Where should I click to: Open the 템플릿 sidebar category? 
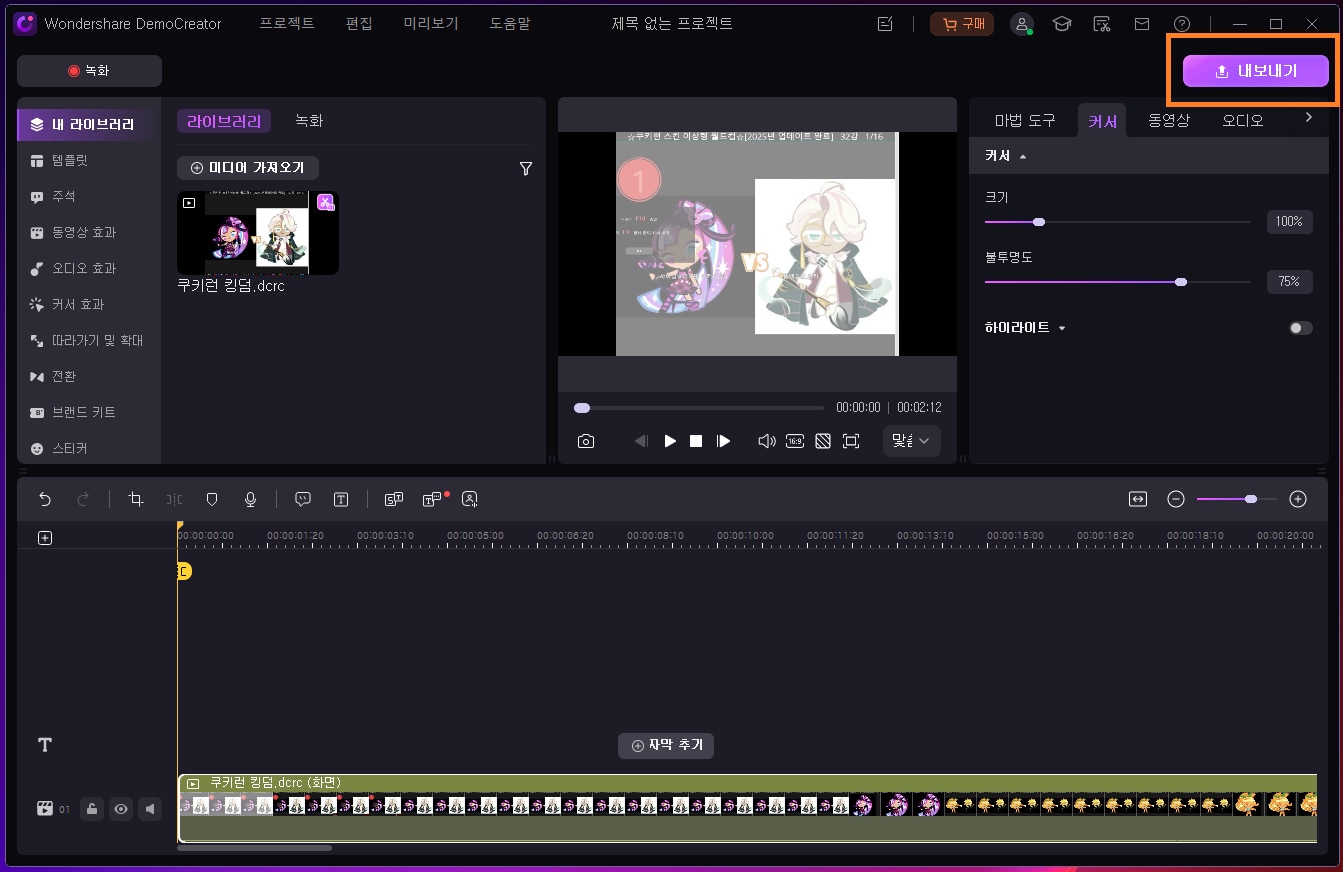(89, 160)
